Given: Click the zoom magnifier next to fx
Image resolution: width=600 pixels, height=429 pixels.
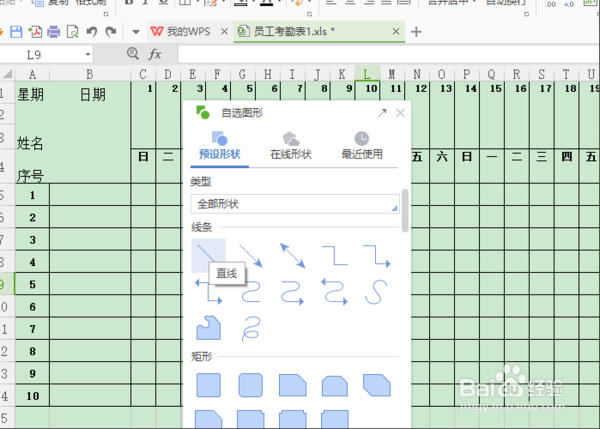Looking at the screenshot, I should tap(133, 54).
